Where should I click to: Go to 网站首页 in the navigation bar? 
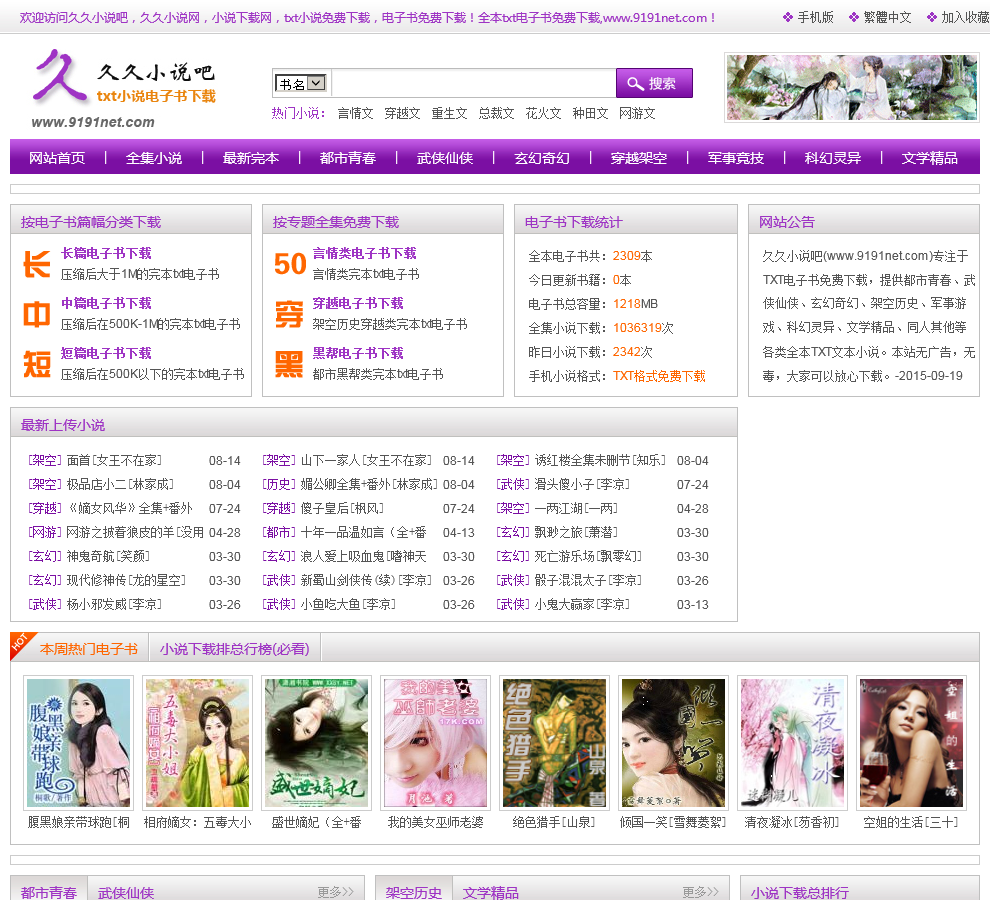[57, 158]
